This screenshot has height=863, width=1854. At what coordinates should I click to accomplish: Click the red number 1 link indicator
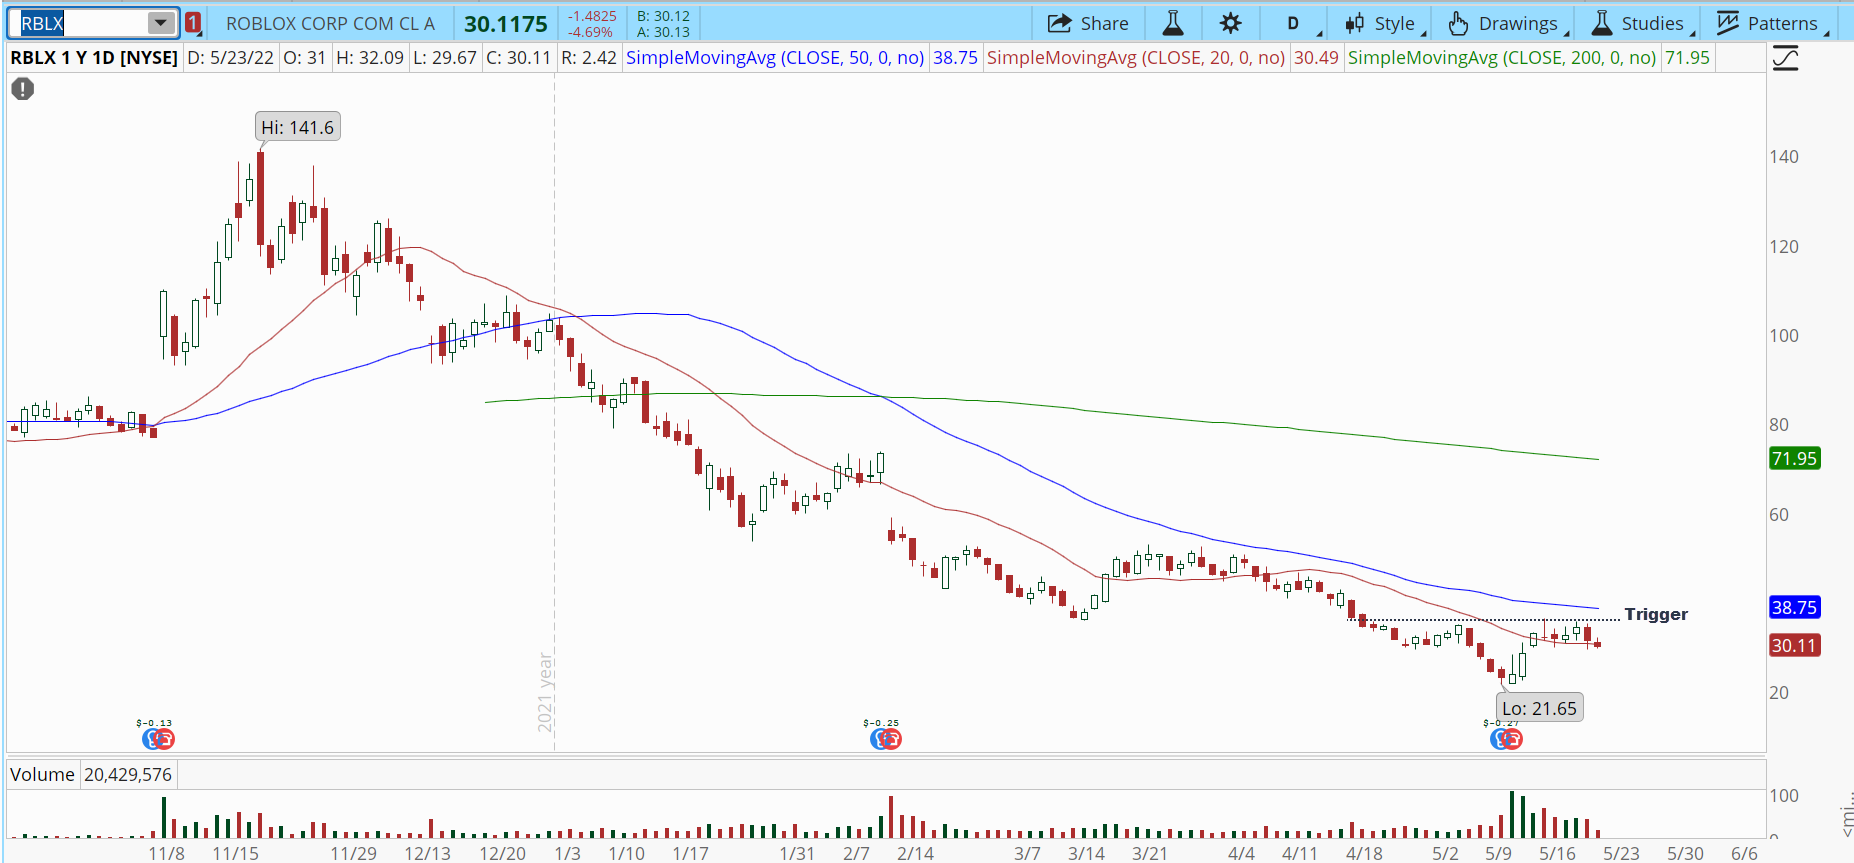click(x=193, y=23)
